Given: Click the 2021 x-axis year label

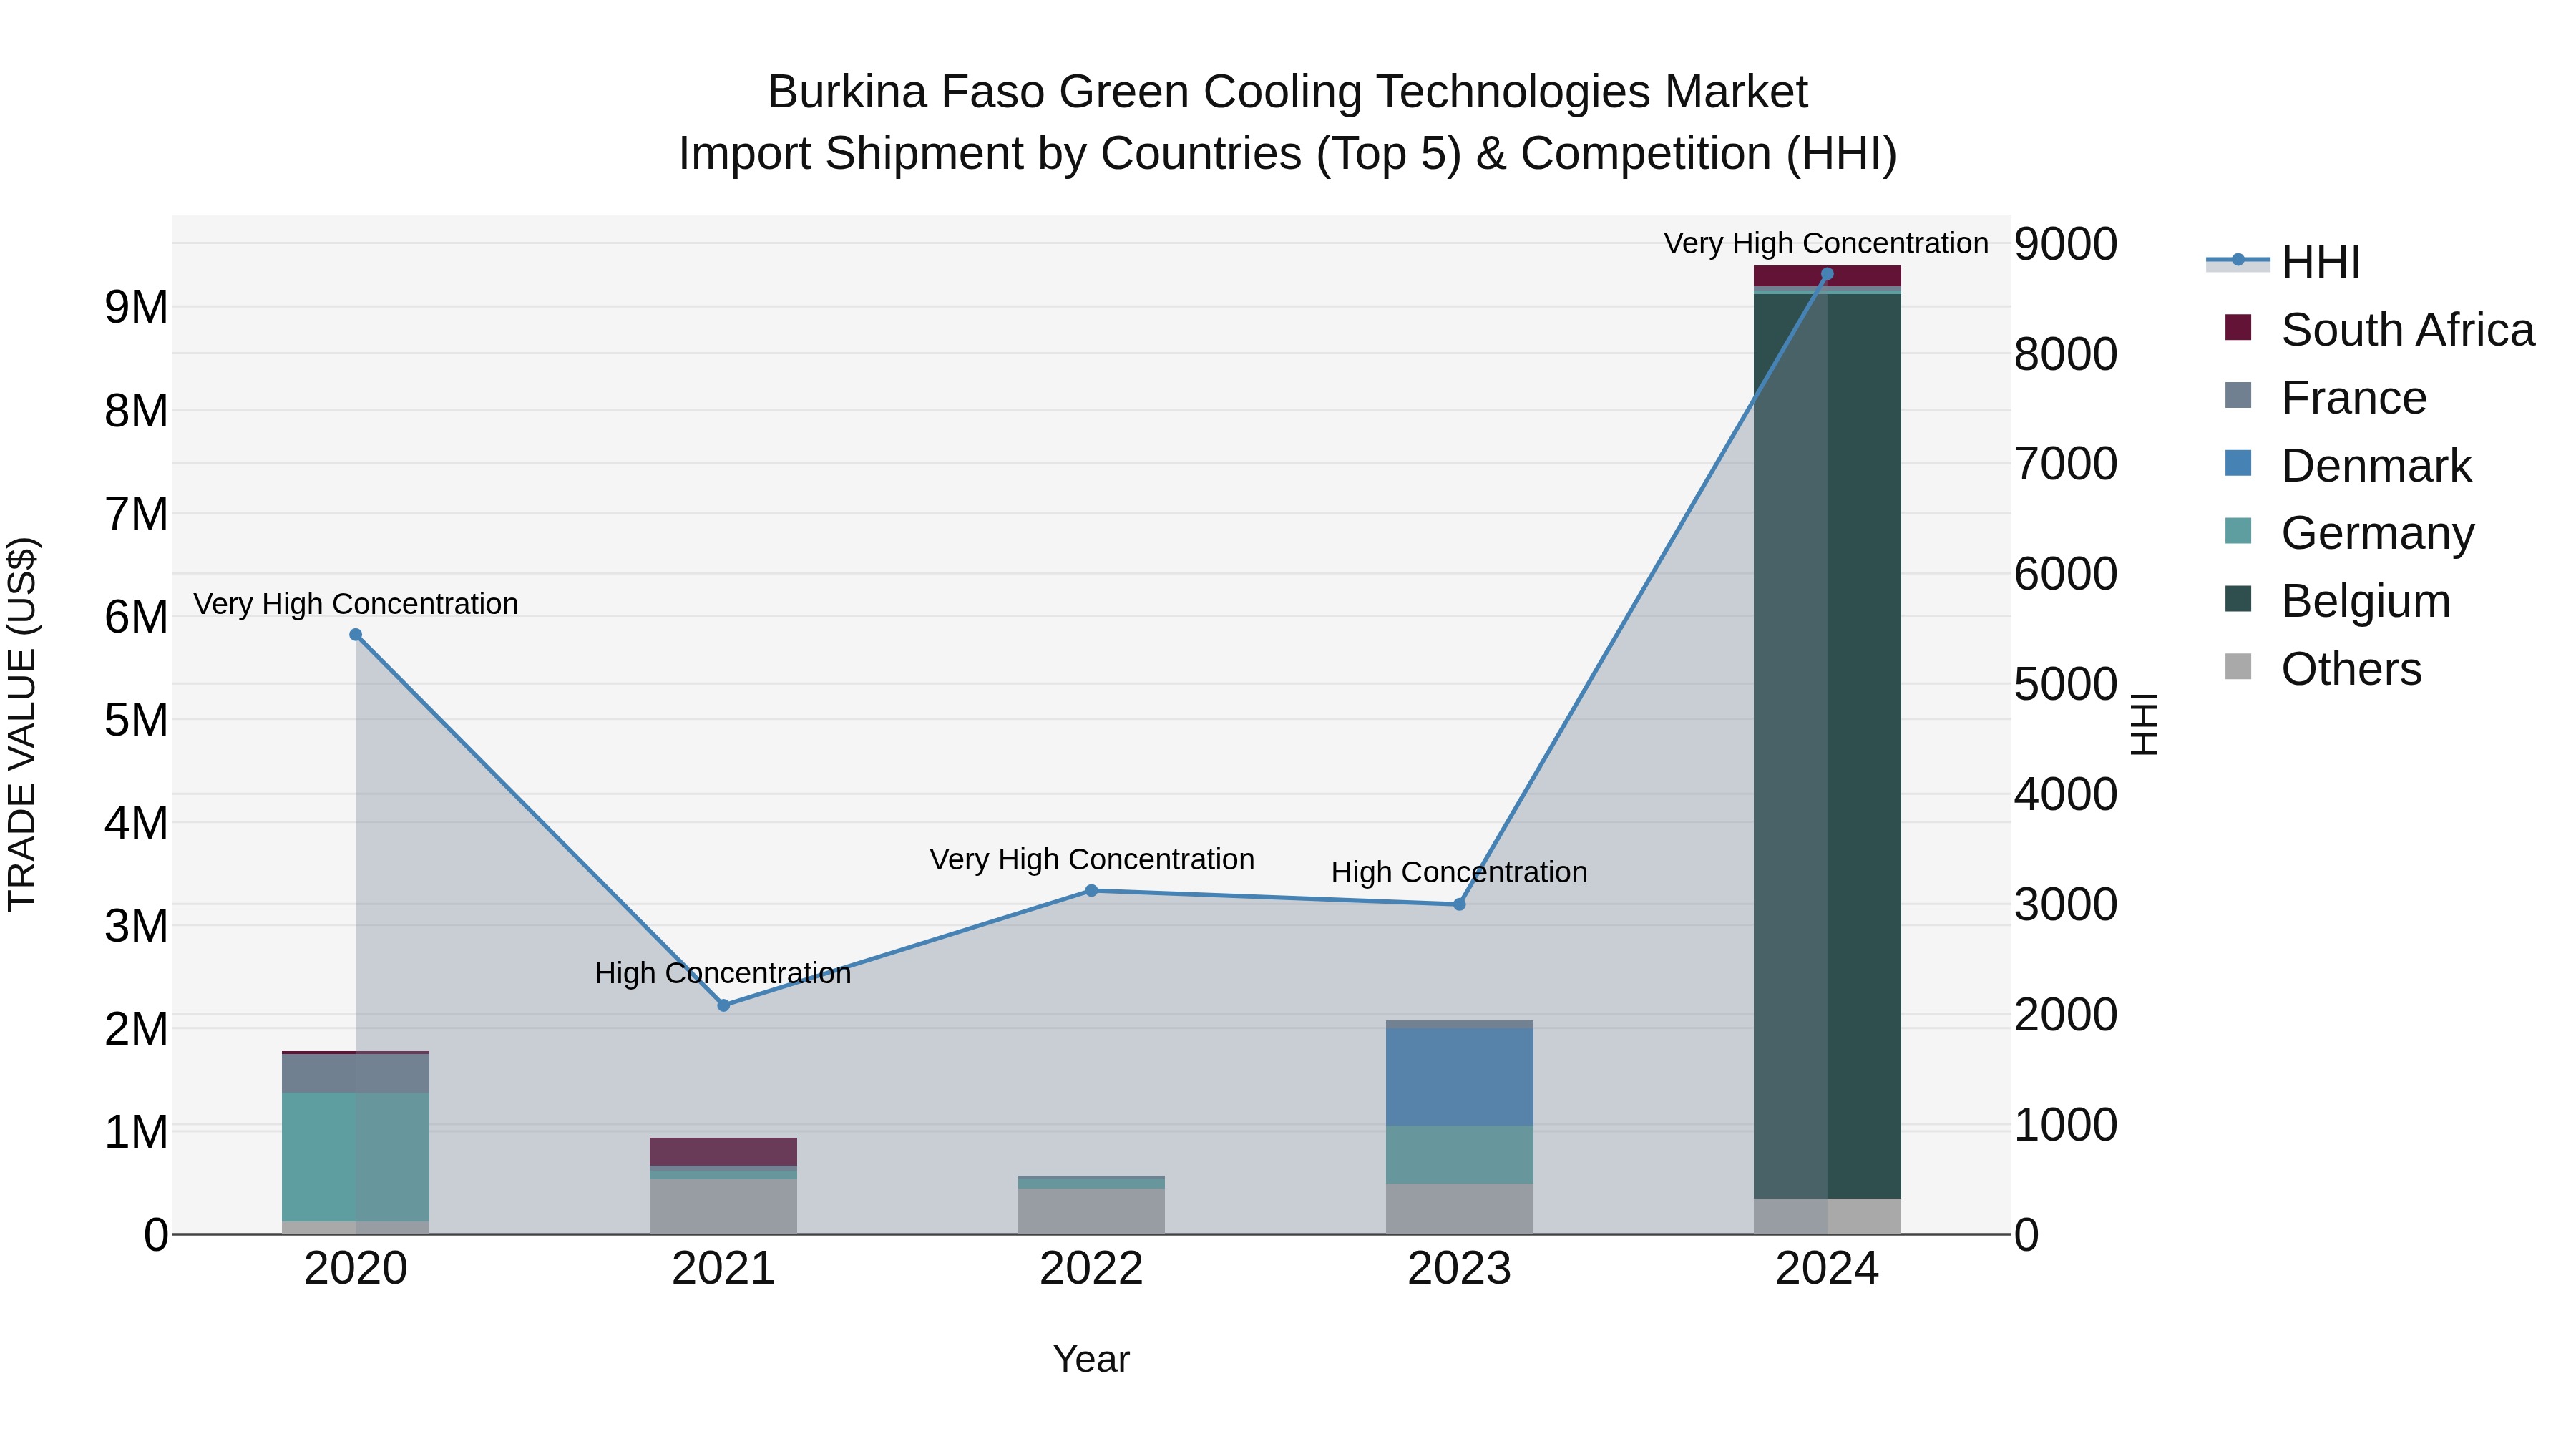Looking at the screenshot, I should [x=724, y=1269].
